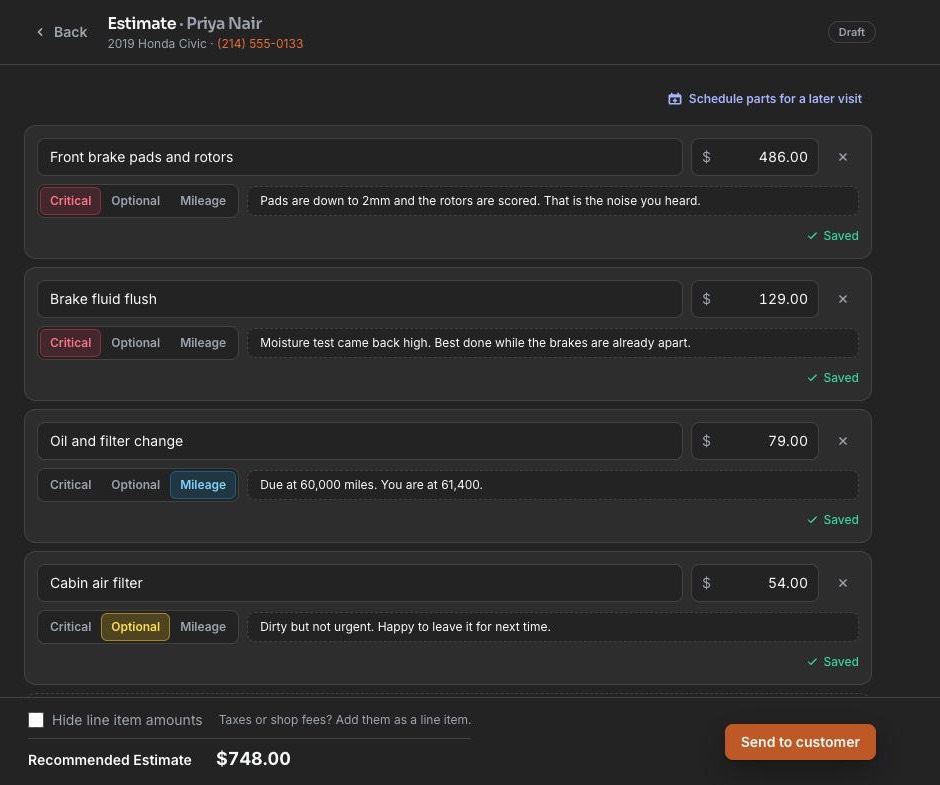The height and width of the screenshot is (785, 940).
Task: Edit the Front brake pads and rotors name
Action: 360,157
